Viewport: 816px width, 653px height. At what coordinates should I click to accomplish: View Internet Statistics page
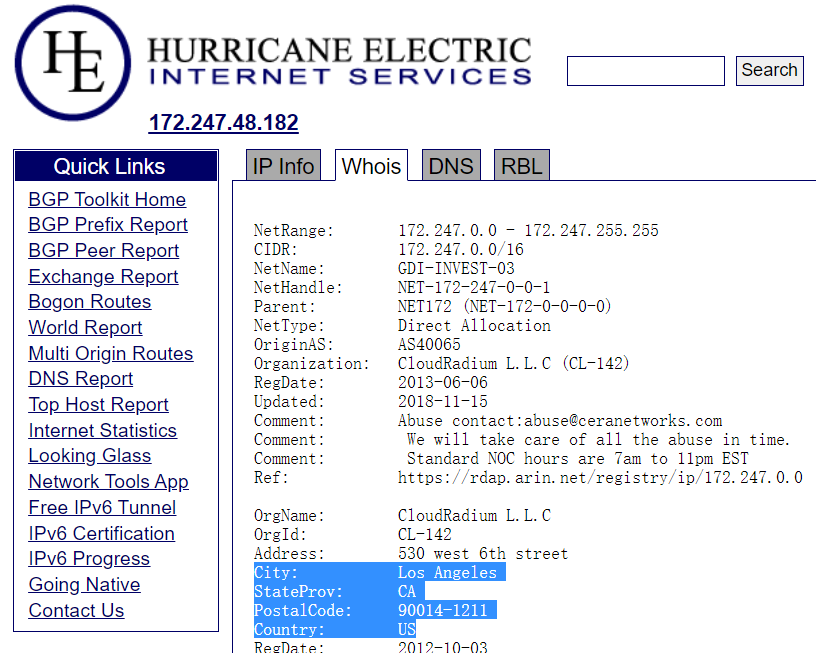click(103, 430)
